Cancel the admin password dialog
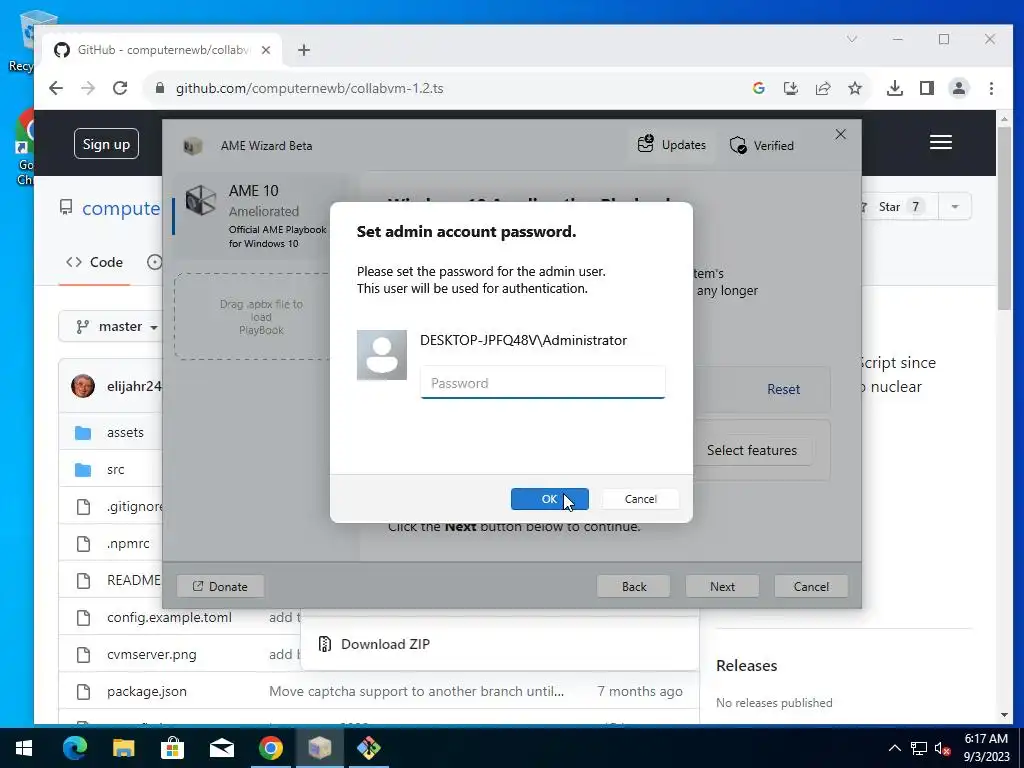Screen dimensions: 1024x768 click(640, 499)
